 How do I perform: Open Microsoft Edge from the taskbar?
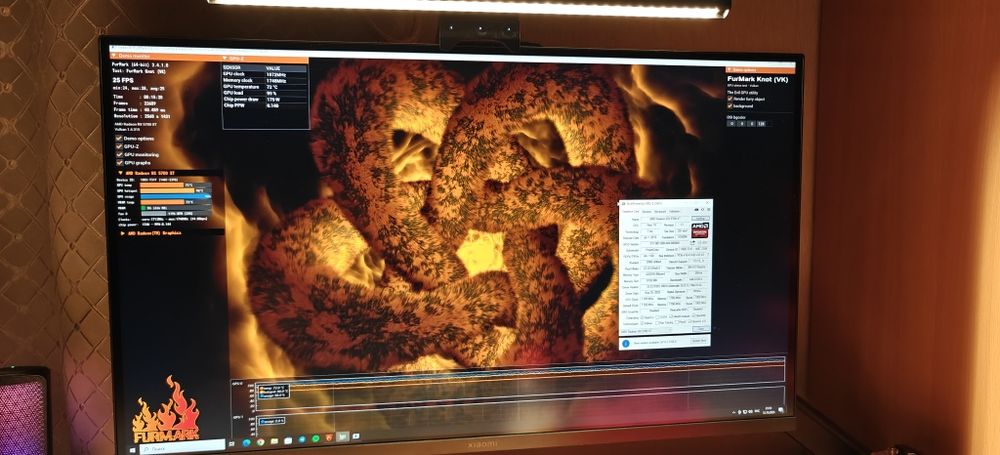pos(246,443)
